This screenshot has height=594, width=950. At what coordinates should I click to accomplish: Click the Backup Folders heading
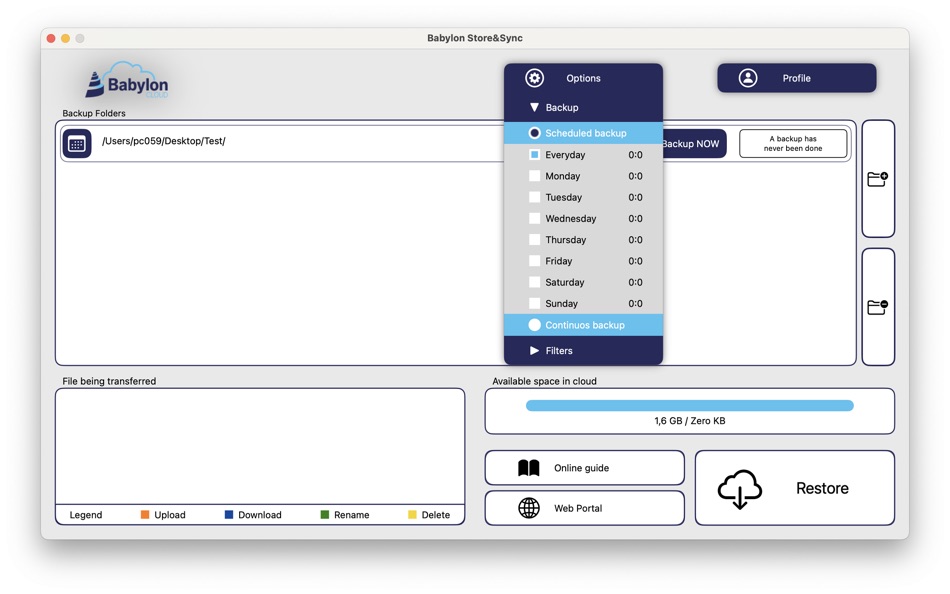tap(94, 113)
